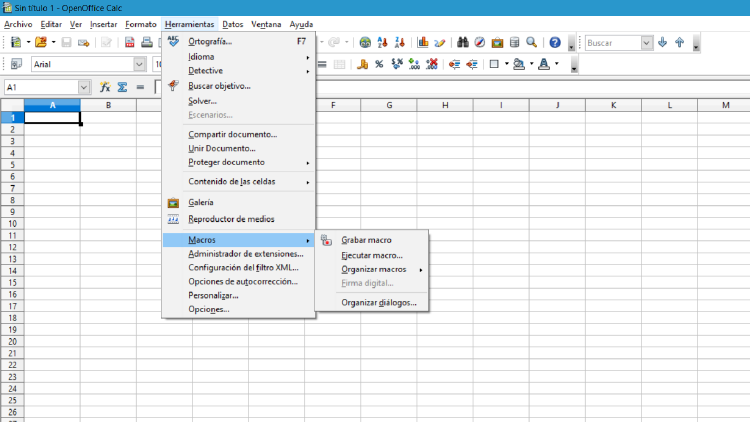This screenshot has width=750, height=422.
Task: Click the export as PDF icon
Action: (130, 43)
